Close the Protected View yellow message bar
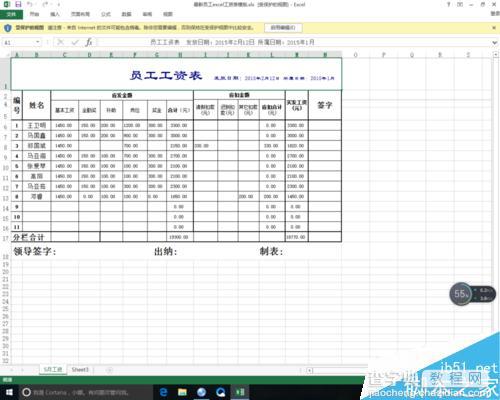This screenshot has height=400, width=500. [494, 28]
